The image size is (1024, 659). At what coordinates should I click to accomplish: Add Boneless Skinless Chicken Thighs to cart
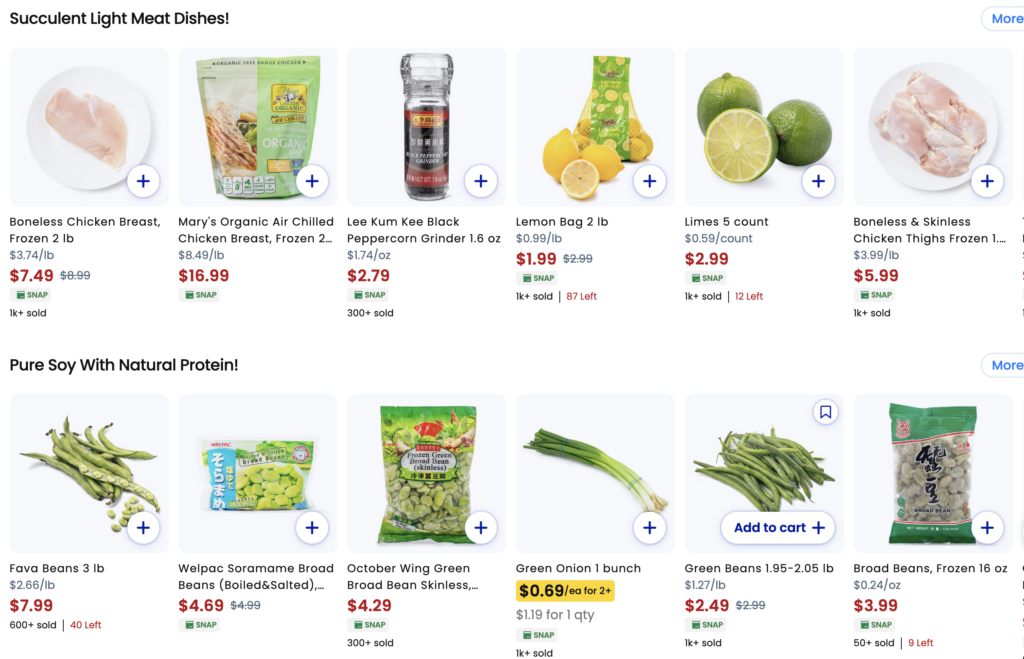click(988, 181)
